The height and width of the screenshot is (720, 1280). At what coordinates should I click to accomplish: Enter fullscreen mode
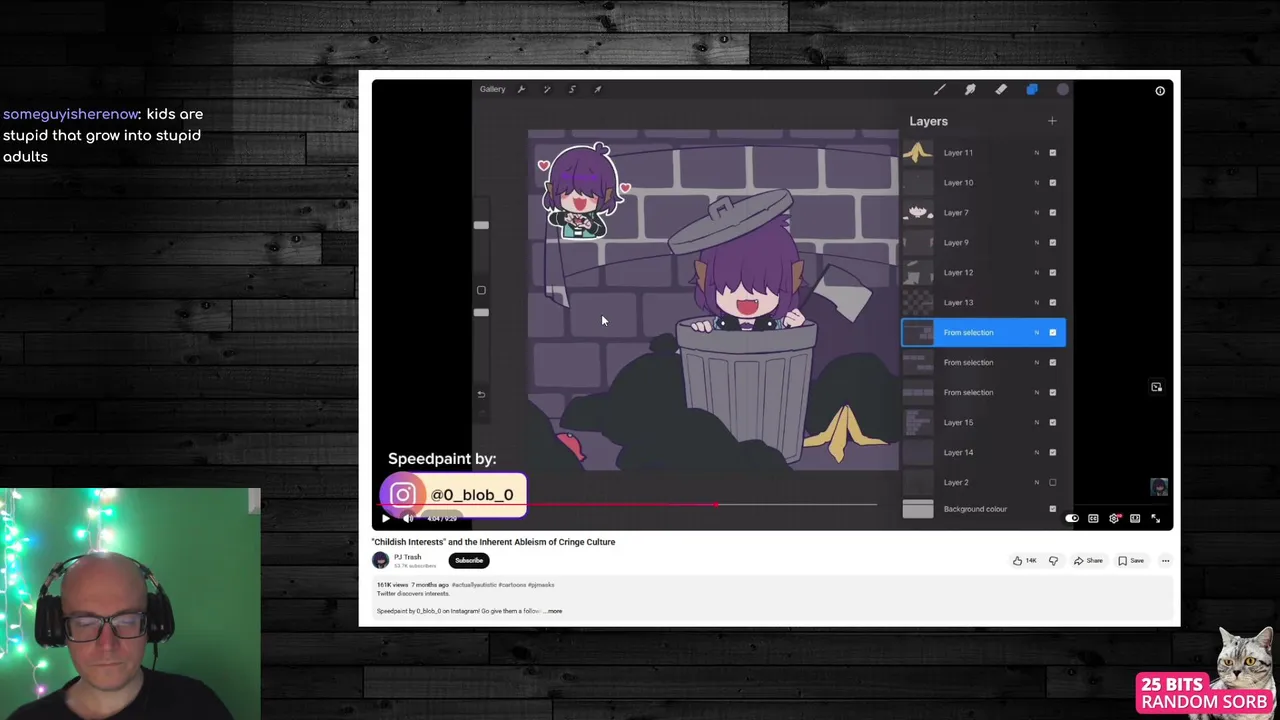click(x=1156, y=518)
